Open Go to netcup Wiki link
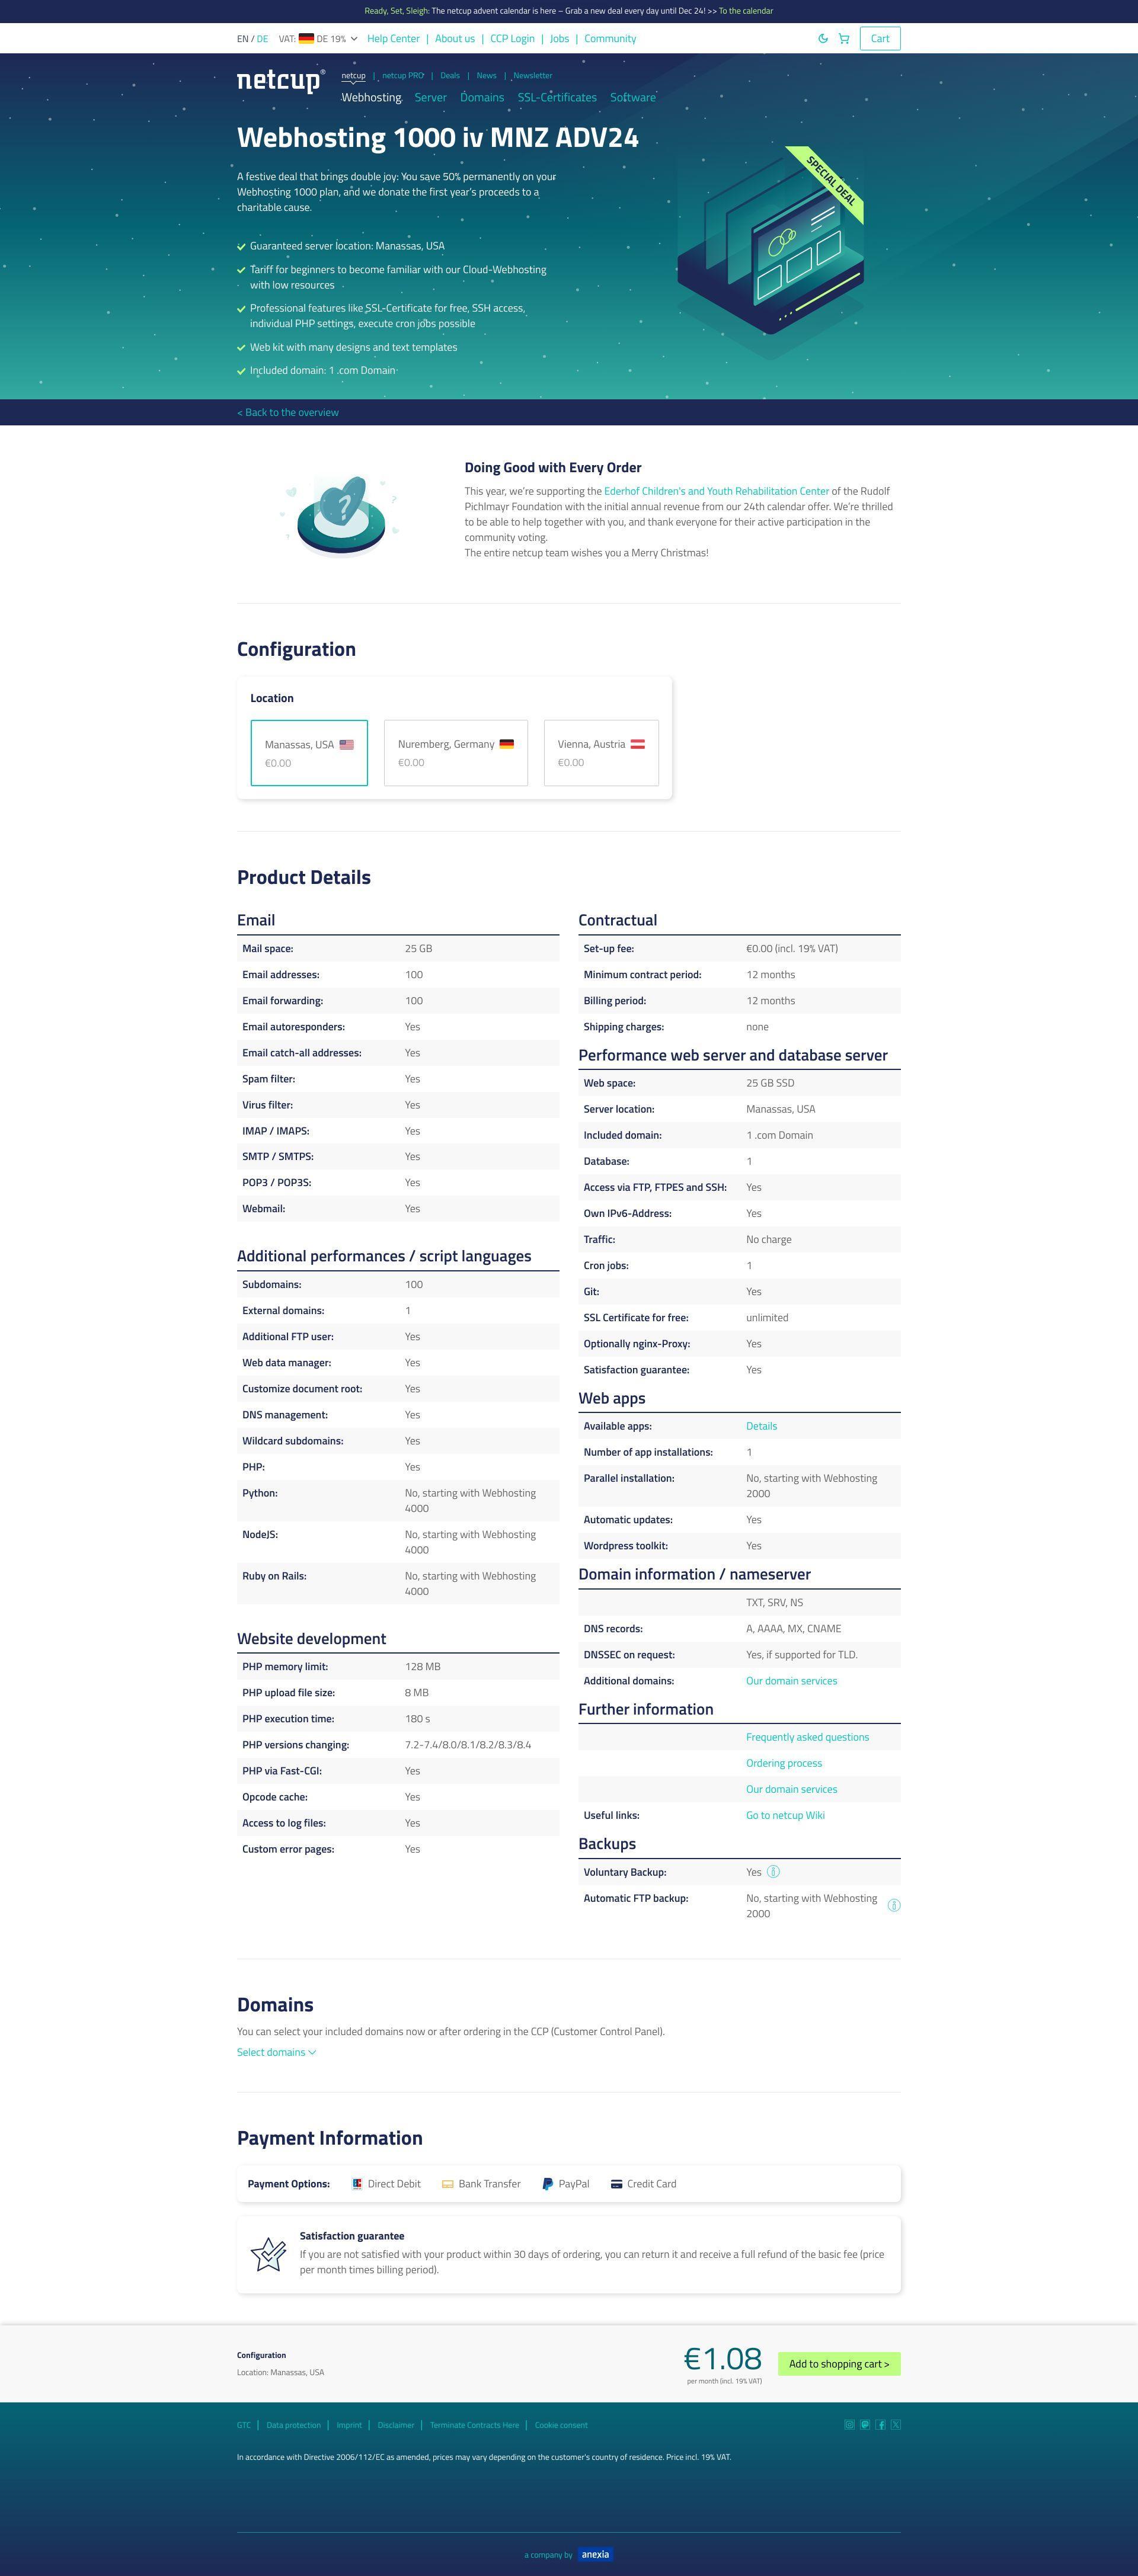This screenshot has width=1138, height=2576. coord(785,1815)
